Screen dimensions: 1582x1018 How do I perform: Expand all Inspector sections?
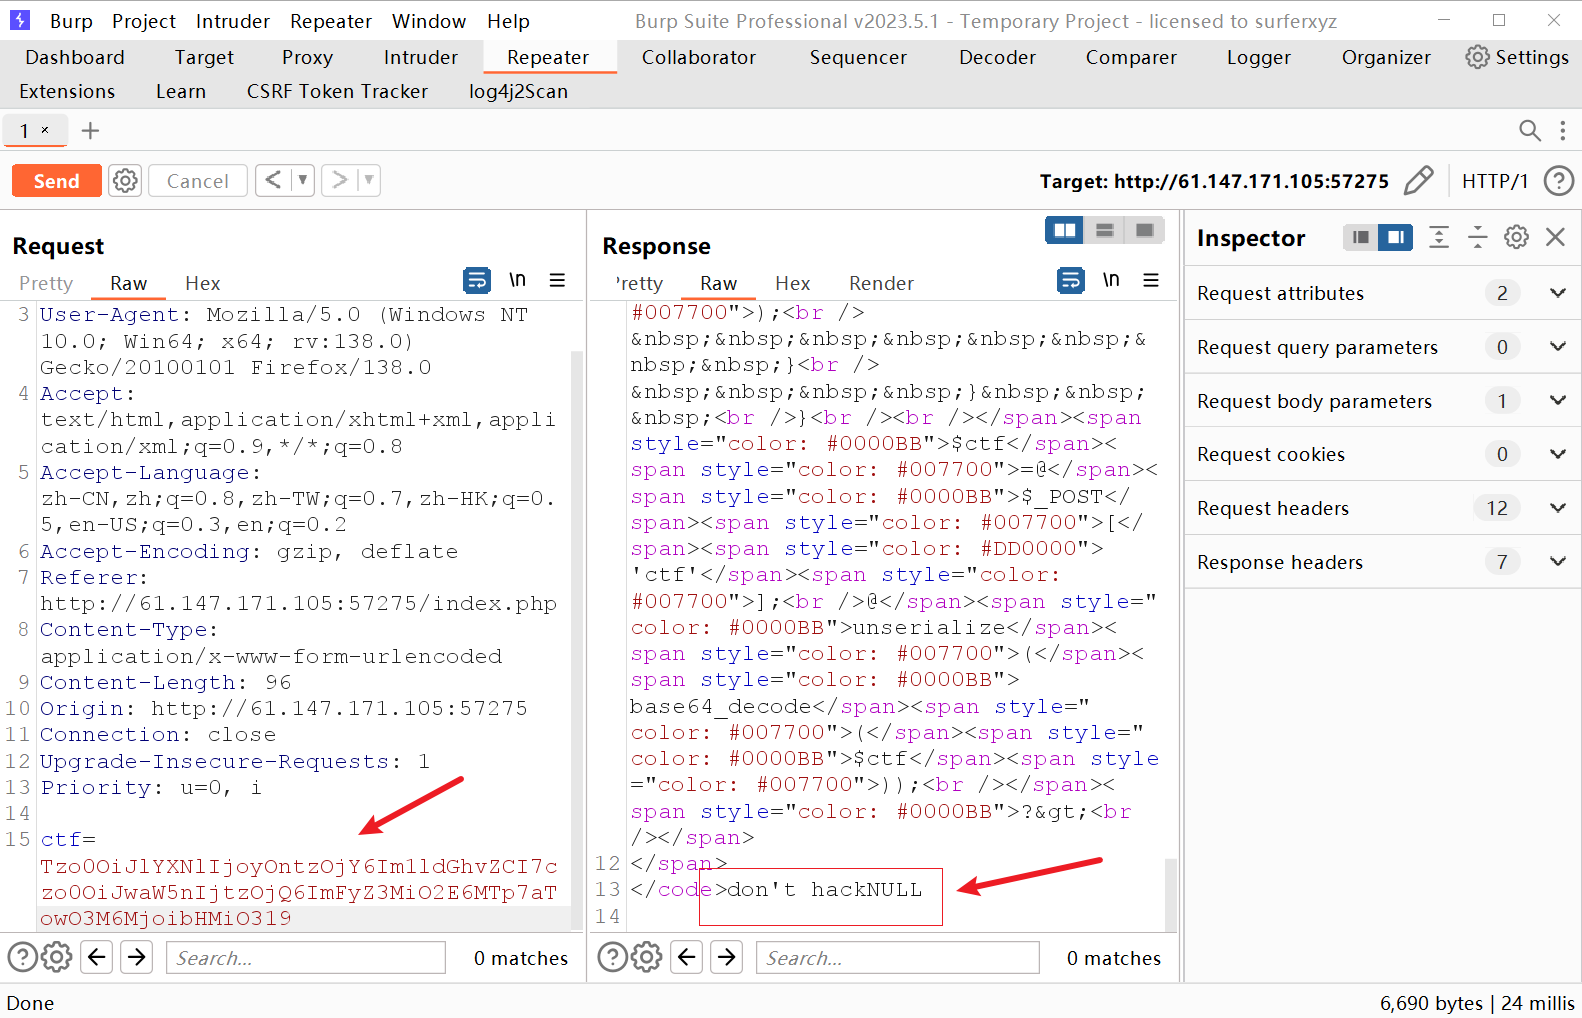pyautogui.click(x=1439, y=237)
